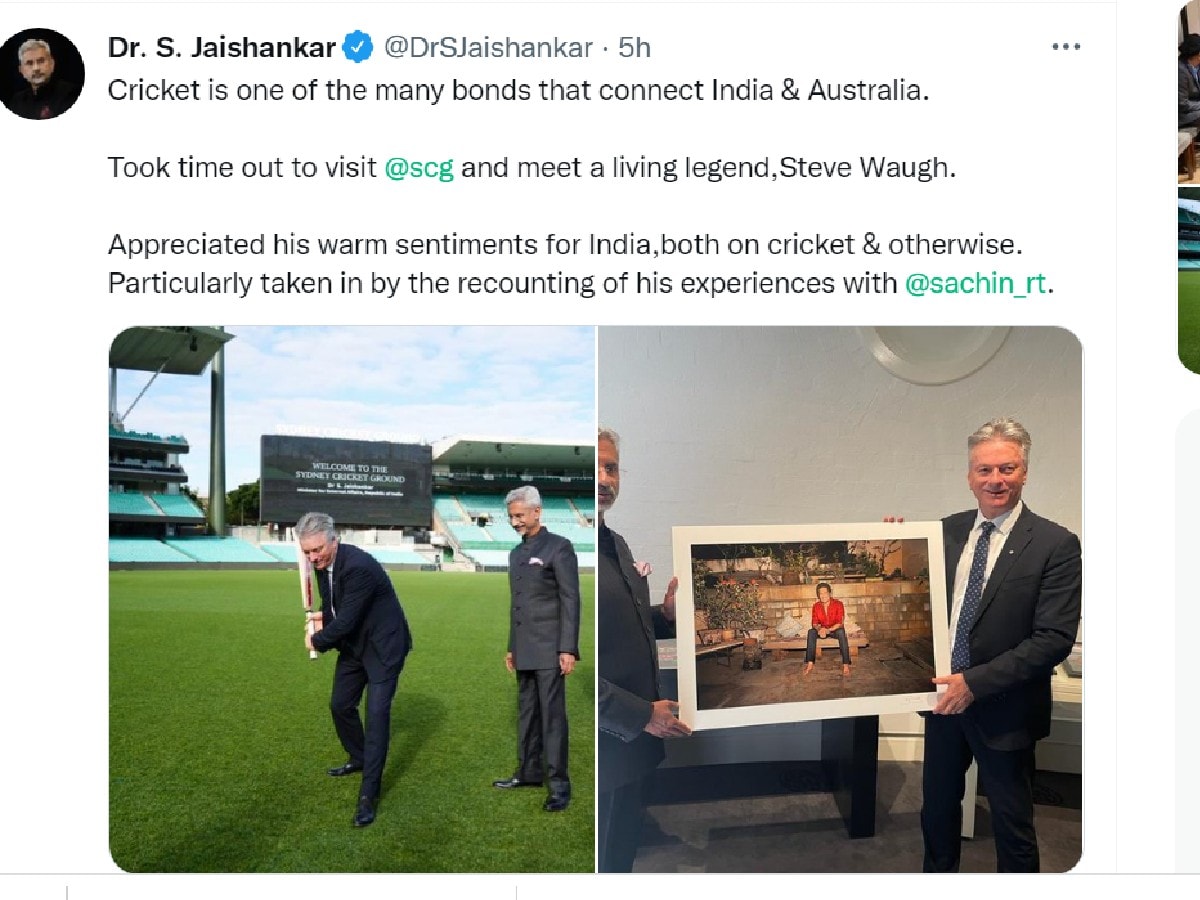Open Dr. S. Jaishankar's profile avatar
Viewport: 1200px width, 900px height.
(40, 74)
